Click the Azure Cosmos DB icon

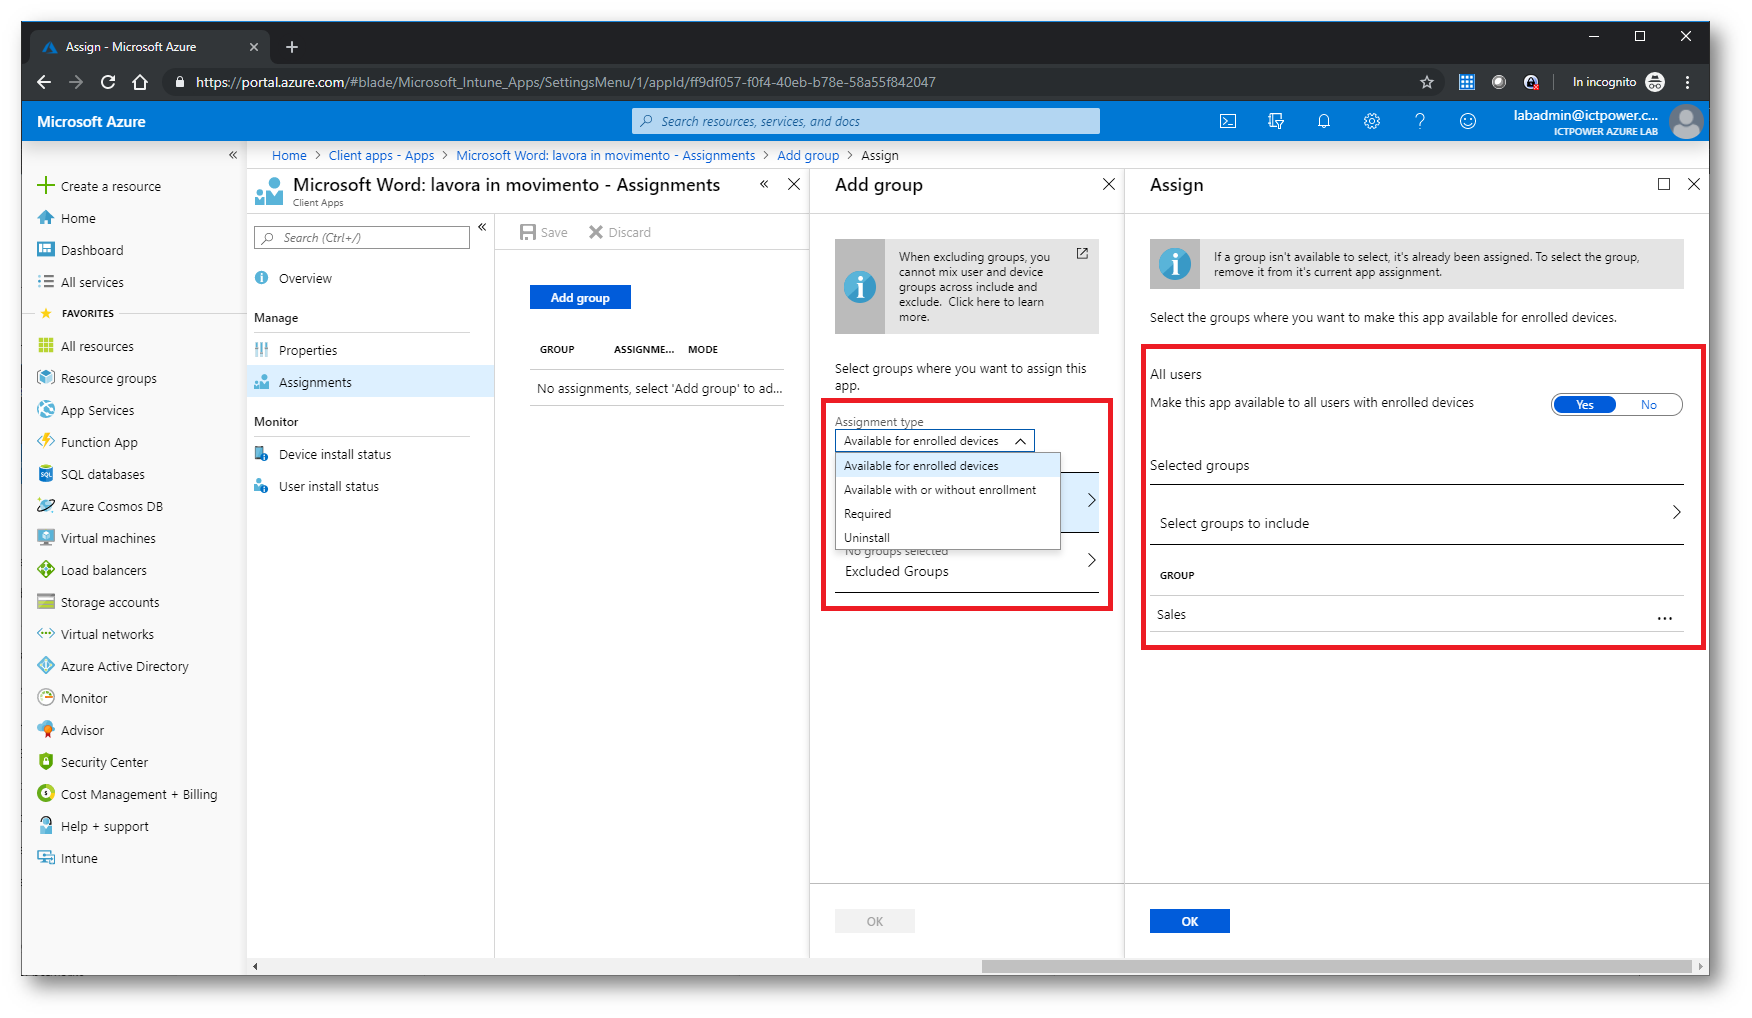pos(45,505)
